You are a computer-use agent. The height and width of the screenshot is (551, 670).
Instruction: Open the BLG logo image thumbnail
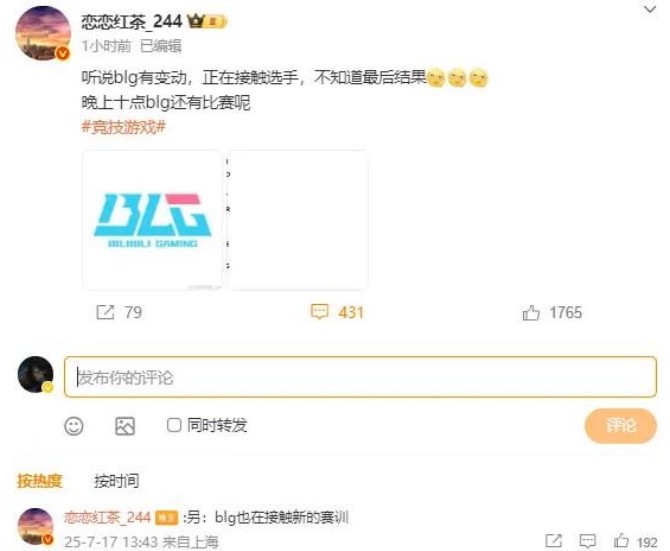tap(153, 220)
